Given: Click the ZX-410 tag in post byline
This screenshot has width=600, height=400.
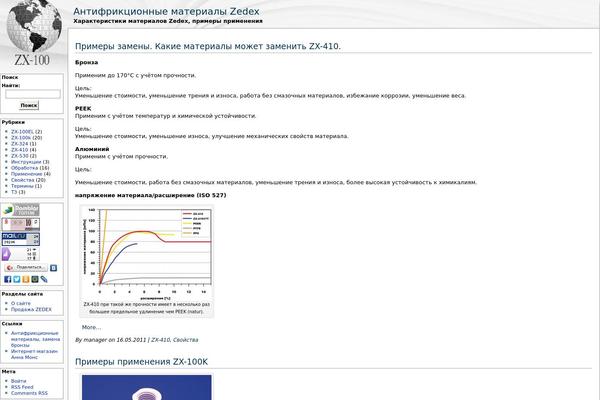Looking at the screenshot, I should (160, 340).
